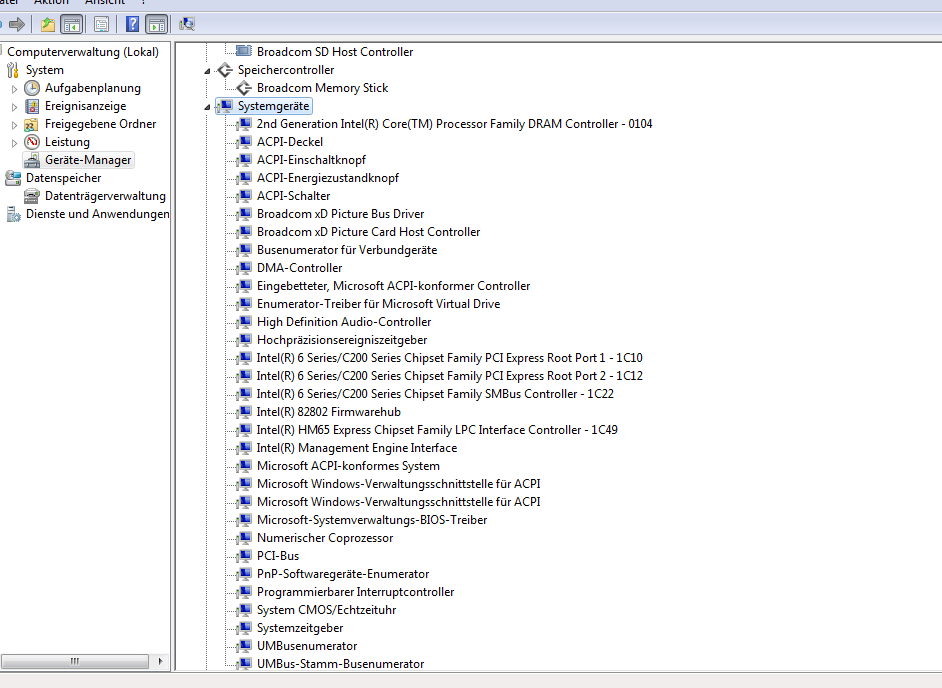The height and width of the screenshot is (688, 942).
Task: Click the Ereignisanzeige icon
Action: 32,106
